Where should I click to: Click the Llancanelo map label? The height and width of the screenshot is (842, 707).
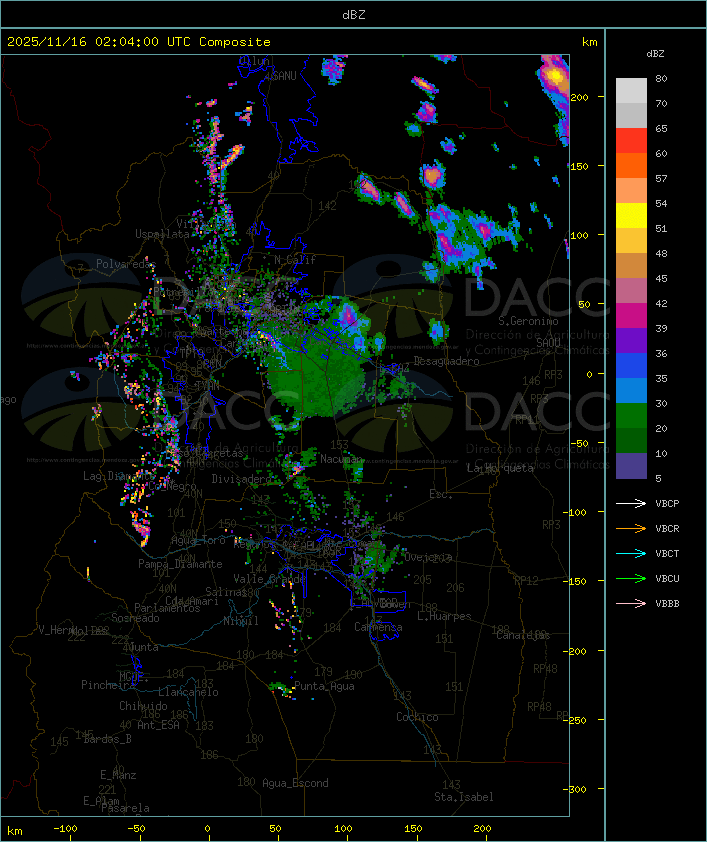click(x=188, y=692)
